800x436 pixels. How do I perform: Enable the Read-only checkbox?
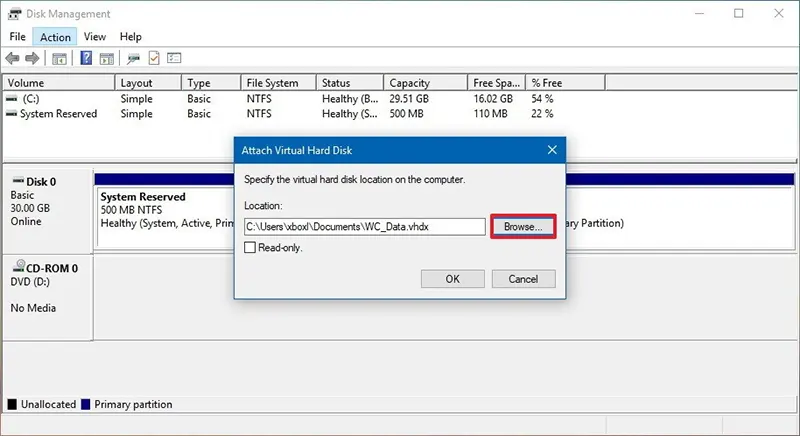pos(250,247)
